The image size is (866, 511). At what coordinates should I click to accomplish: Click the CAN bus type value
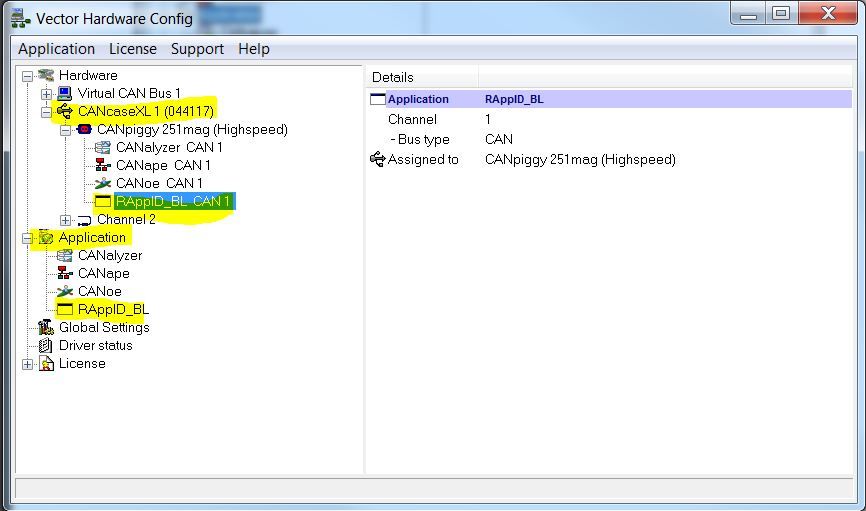(x=499, y=139)
